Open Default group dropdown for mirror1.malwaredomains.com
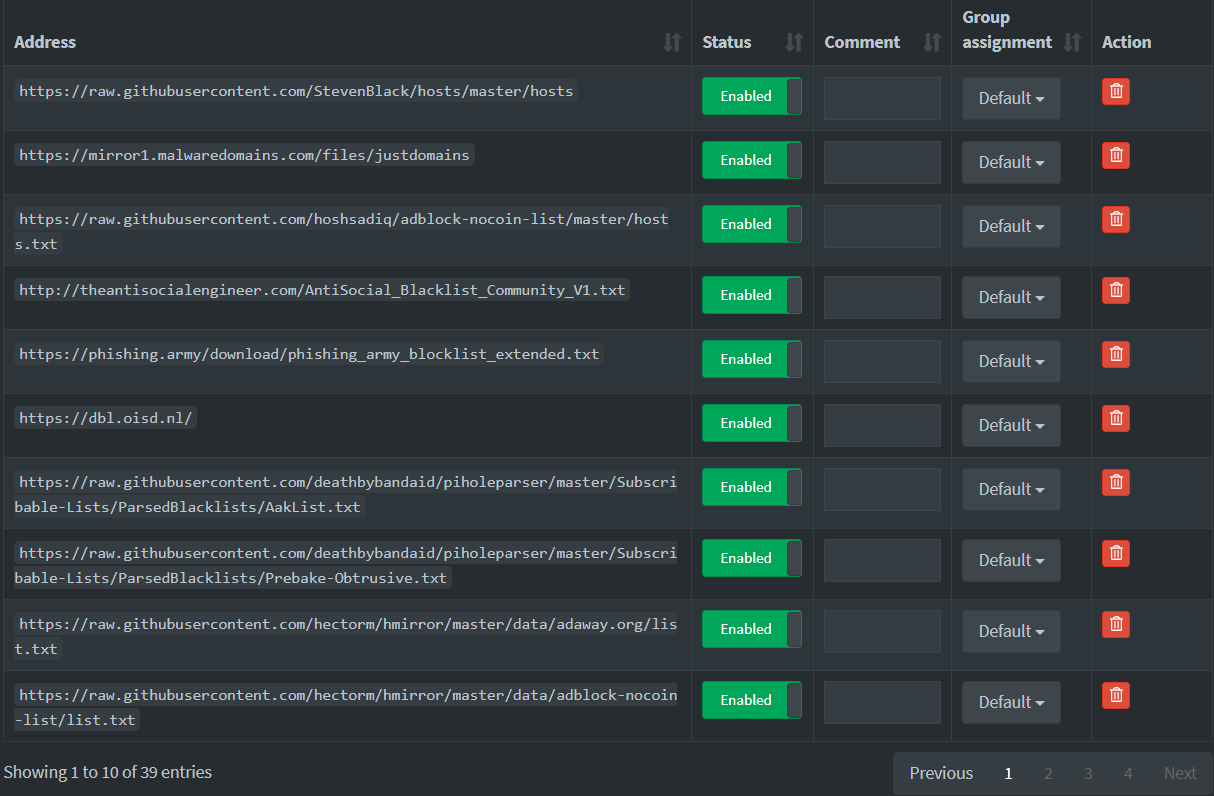Screen dimensions: 1214x796 point(1011,162)
